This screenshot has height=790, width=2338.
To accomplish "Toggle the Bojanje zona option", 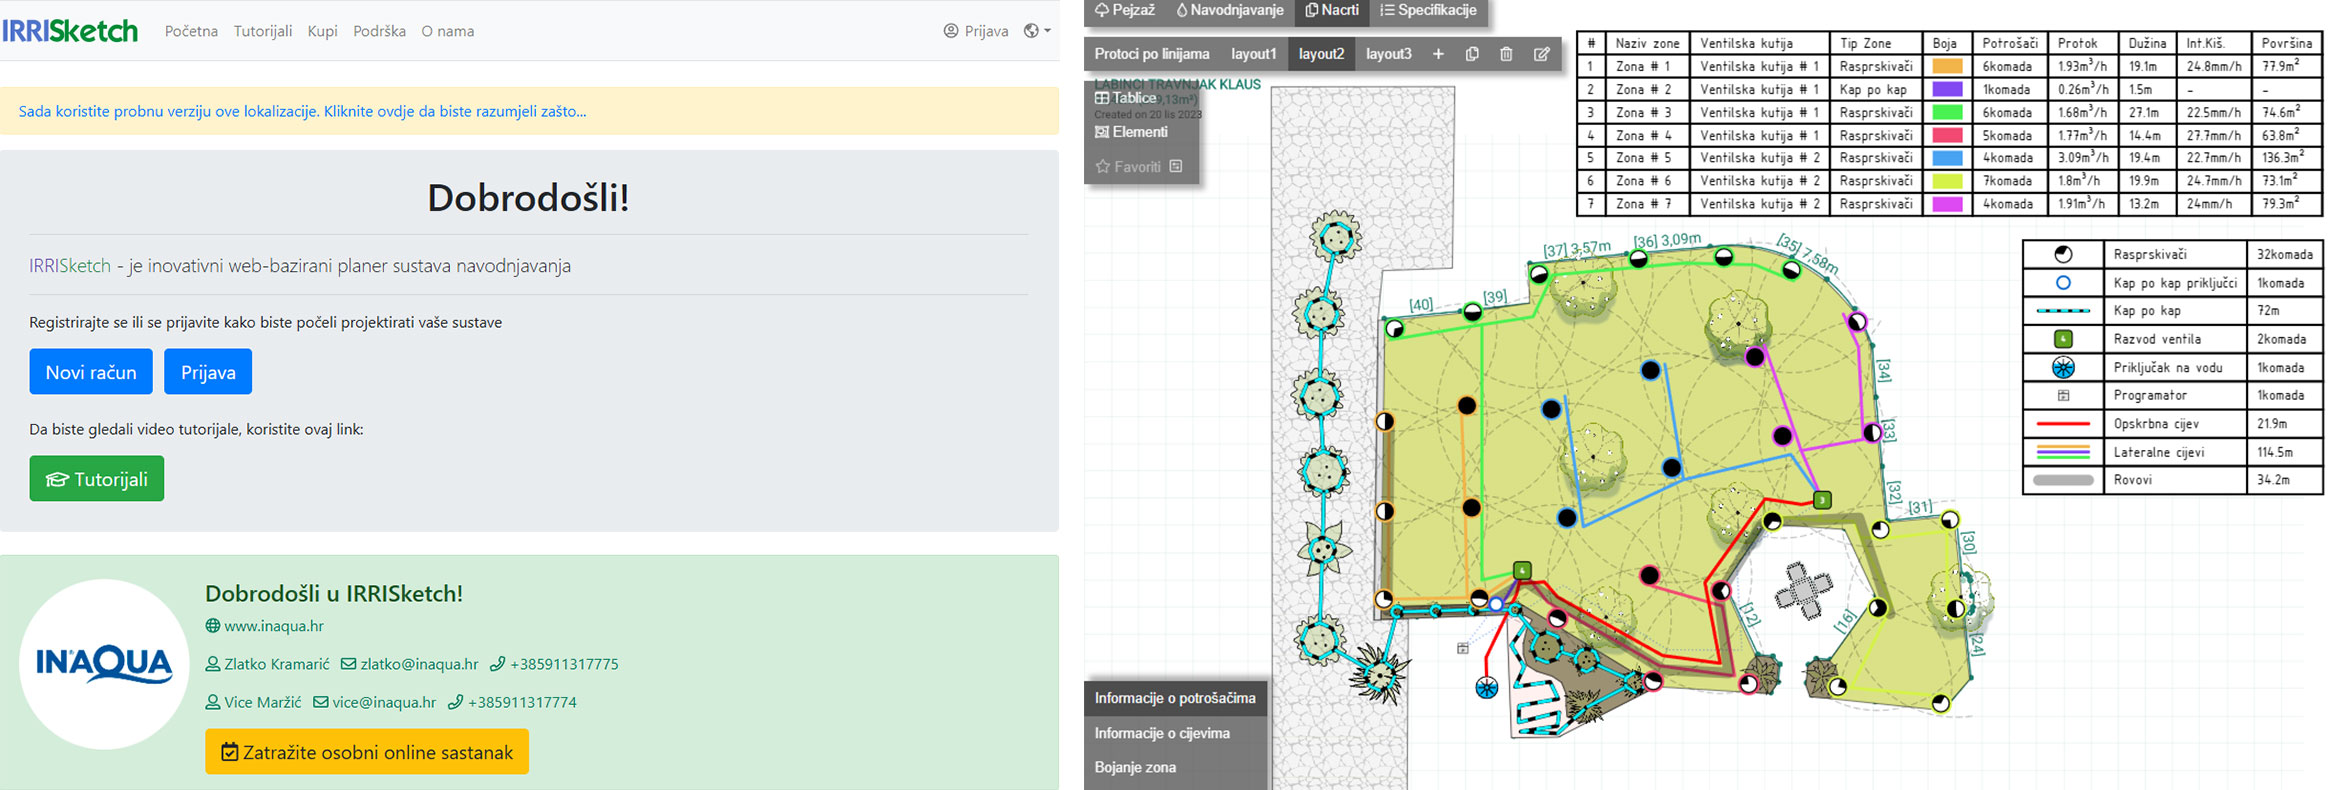I will coord(1135,767).
